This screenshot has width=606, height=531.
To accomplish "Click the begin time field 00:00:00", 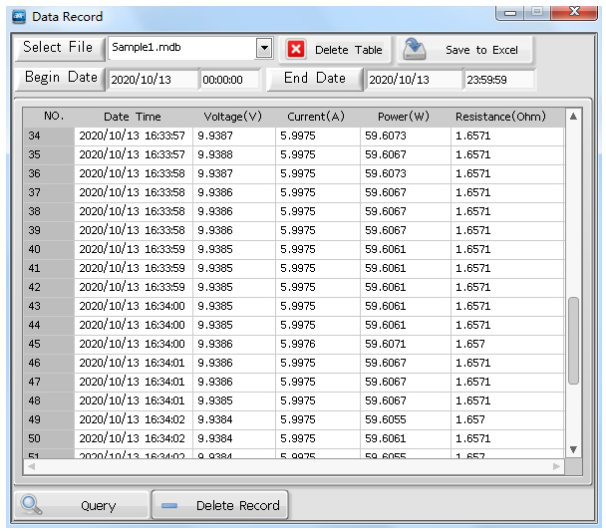I will click(229, 80).
